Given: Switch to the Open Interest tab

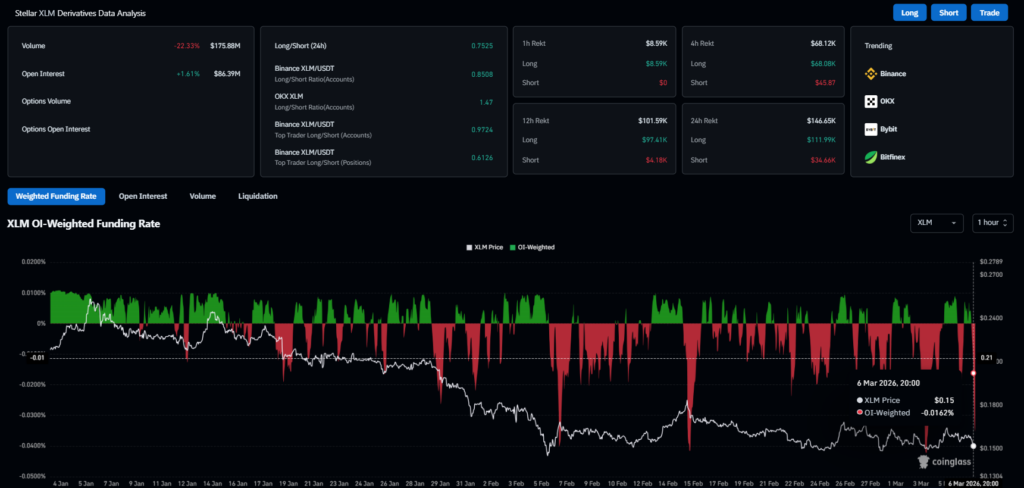Looking at the screenshot, I should click(143, 196).
